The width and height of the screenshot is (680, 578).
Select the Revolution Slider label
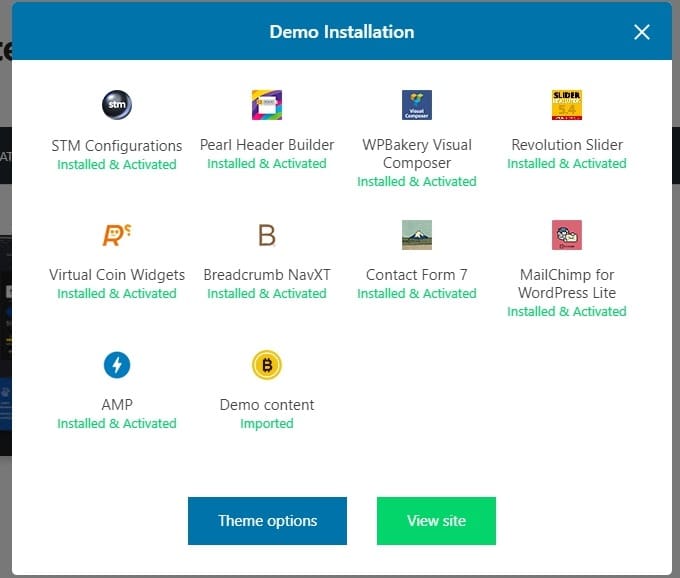[x=567, y=144]
